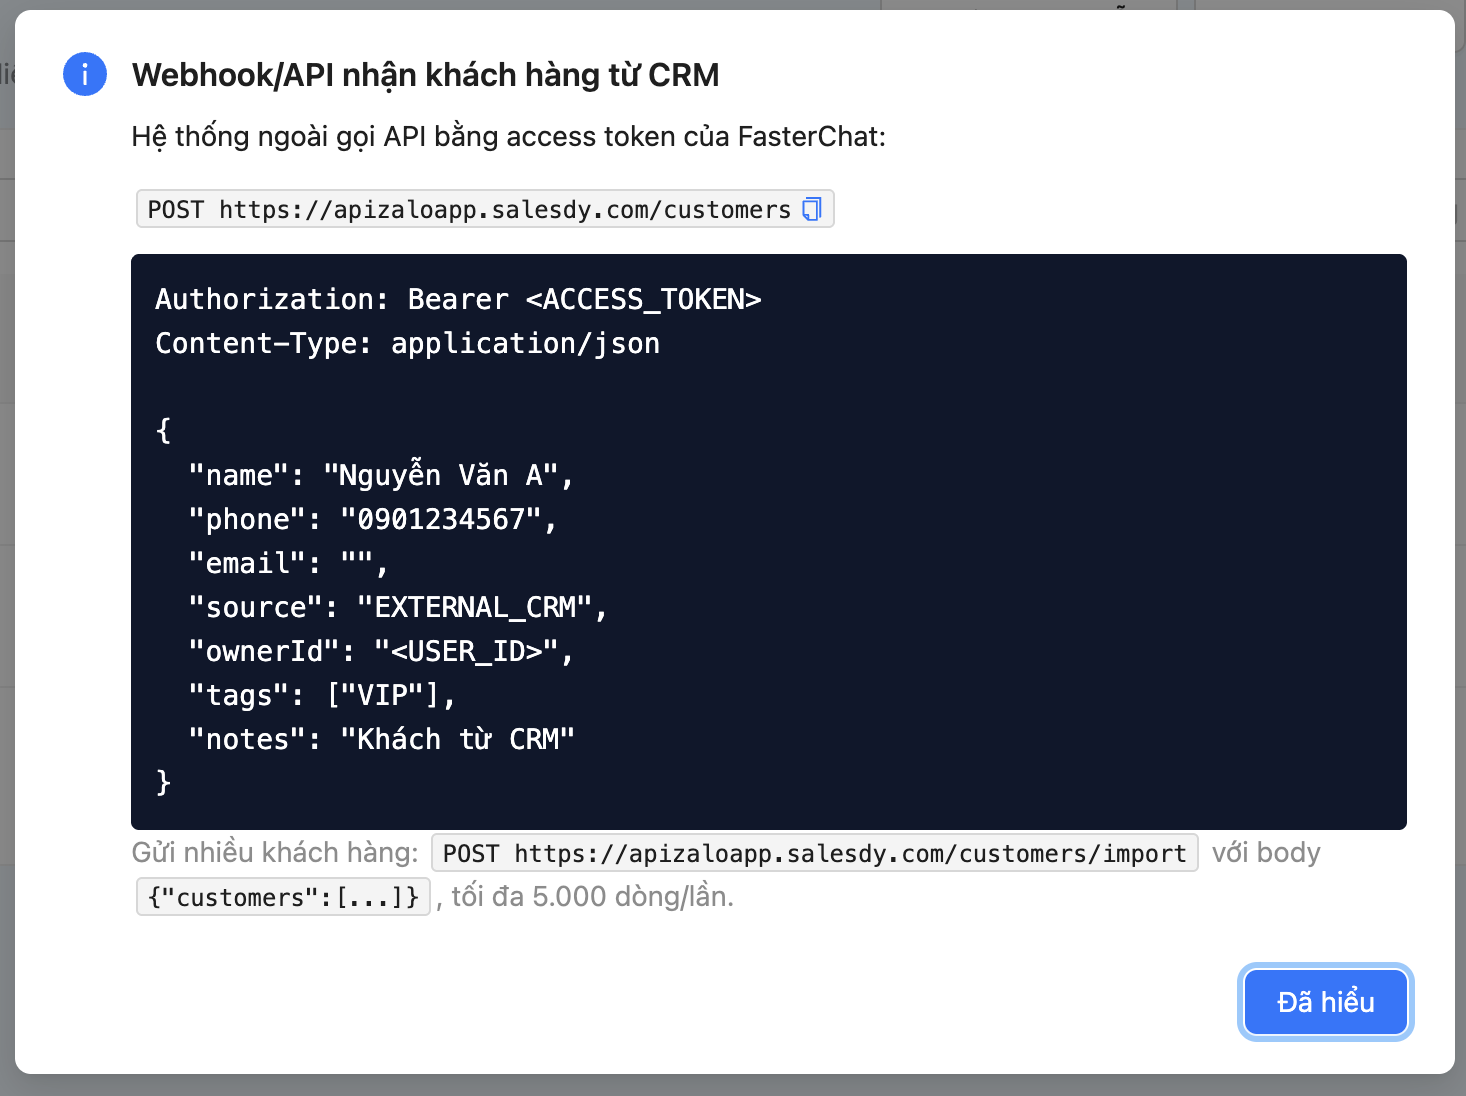Select the POST https://apizaloapp.salesdy.com/customers text

(469, 209)
